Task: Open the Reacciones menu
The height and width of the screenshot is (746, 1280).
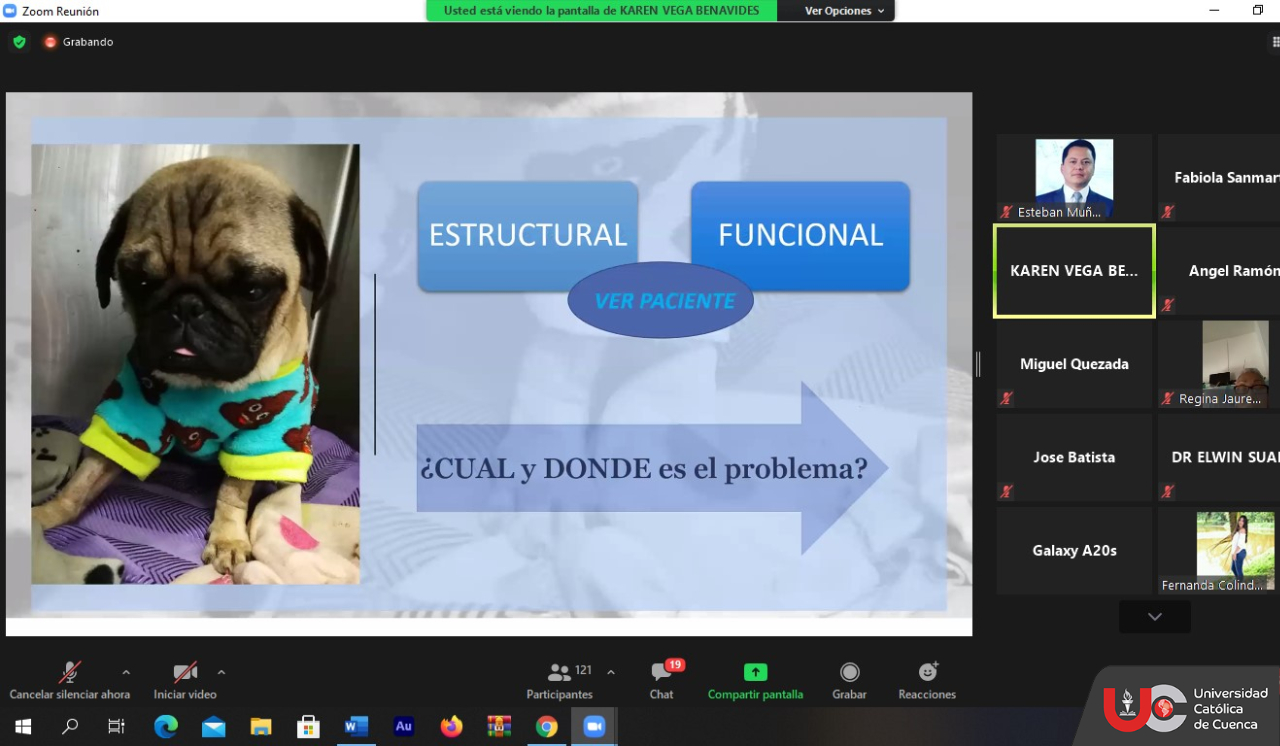Action: coord(927,680)
